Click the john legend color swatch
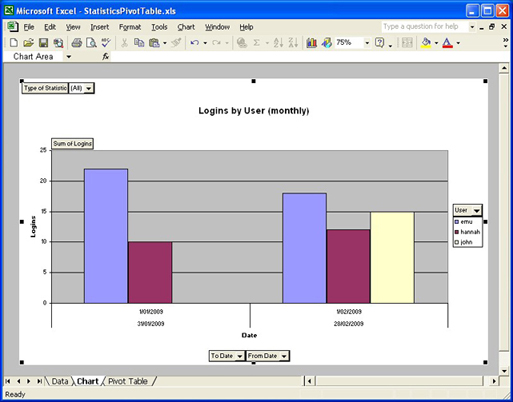Screen dimensions: 513x402 (457, 242)
